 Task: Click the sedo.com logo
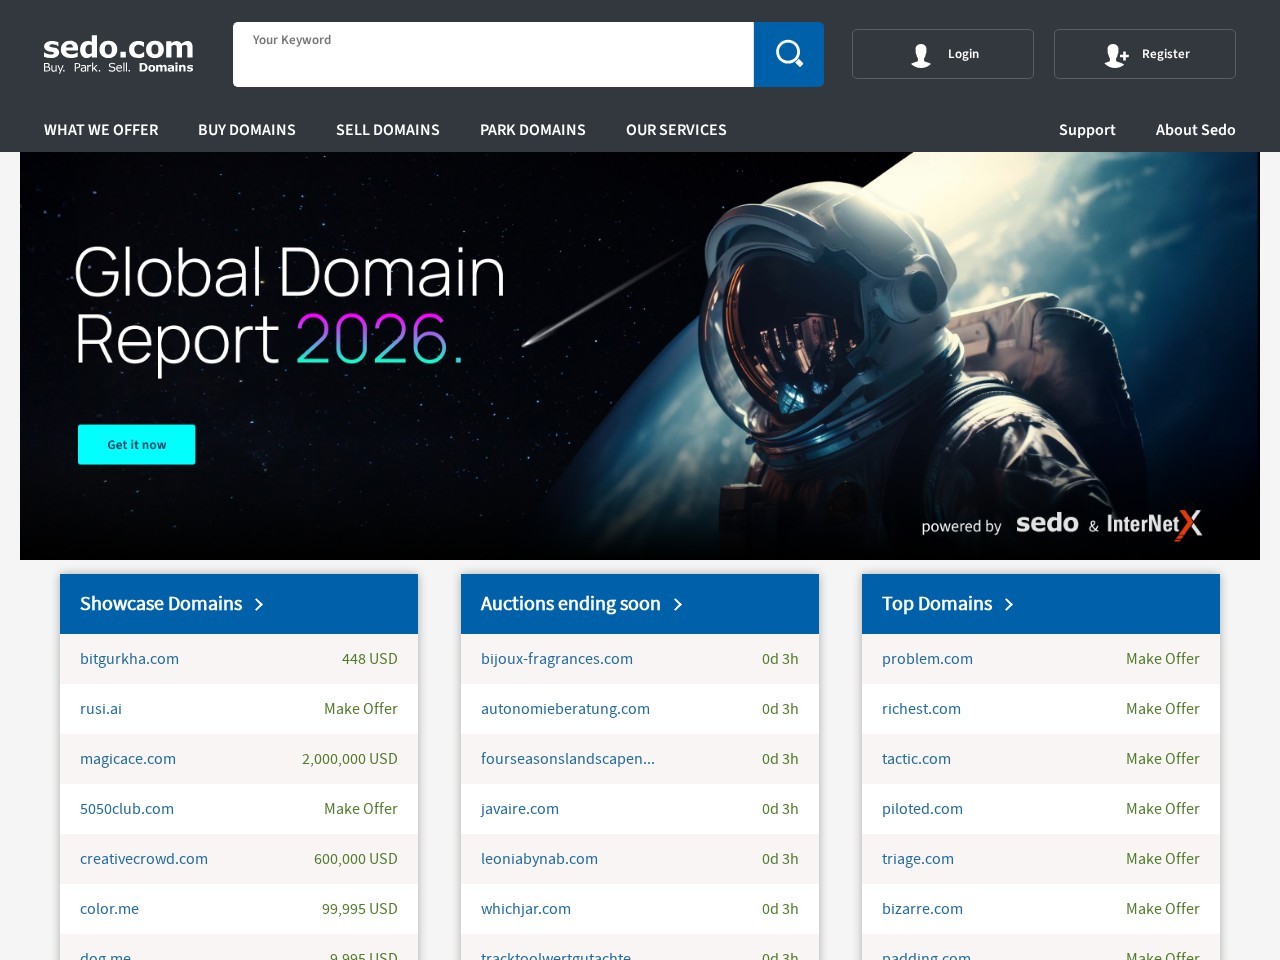(118, 54)
